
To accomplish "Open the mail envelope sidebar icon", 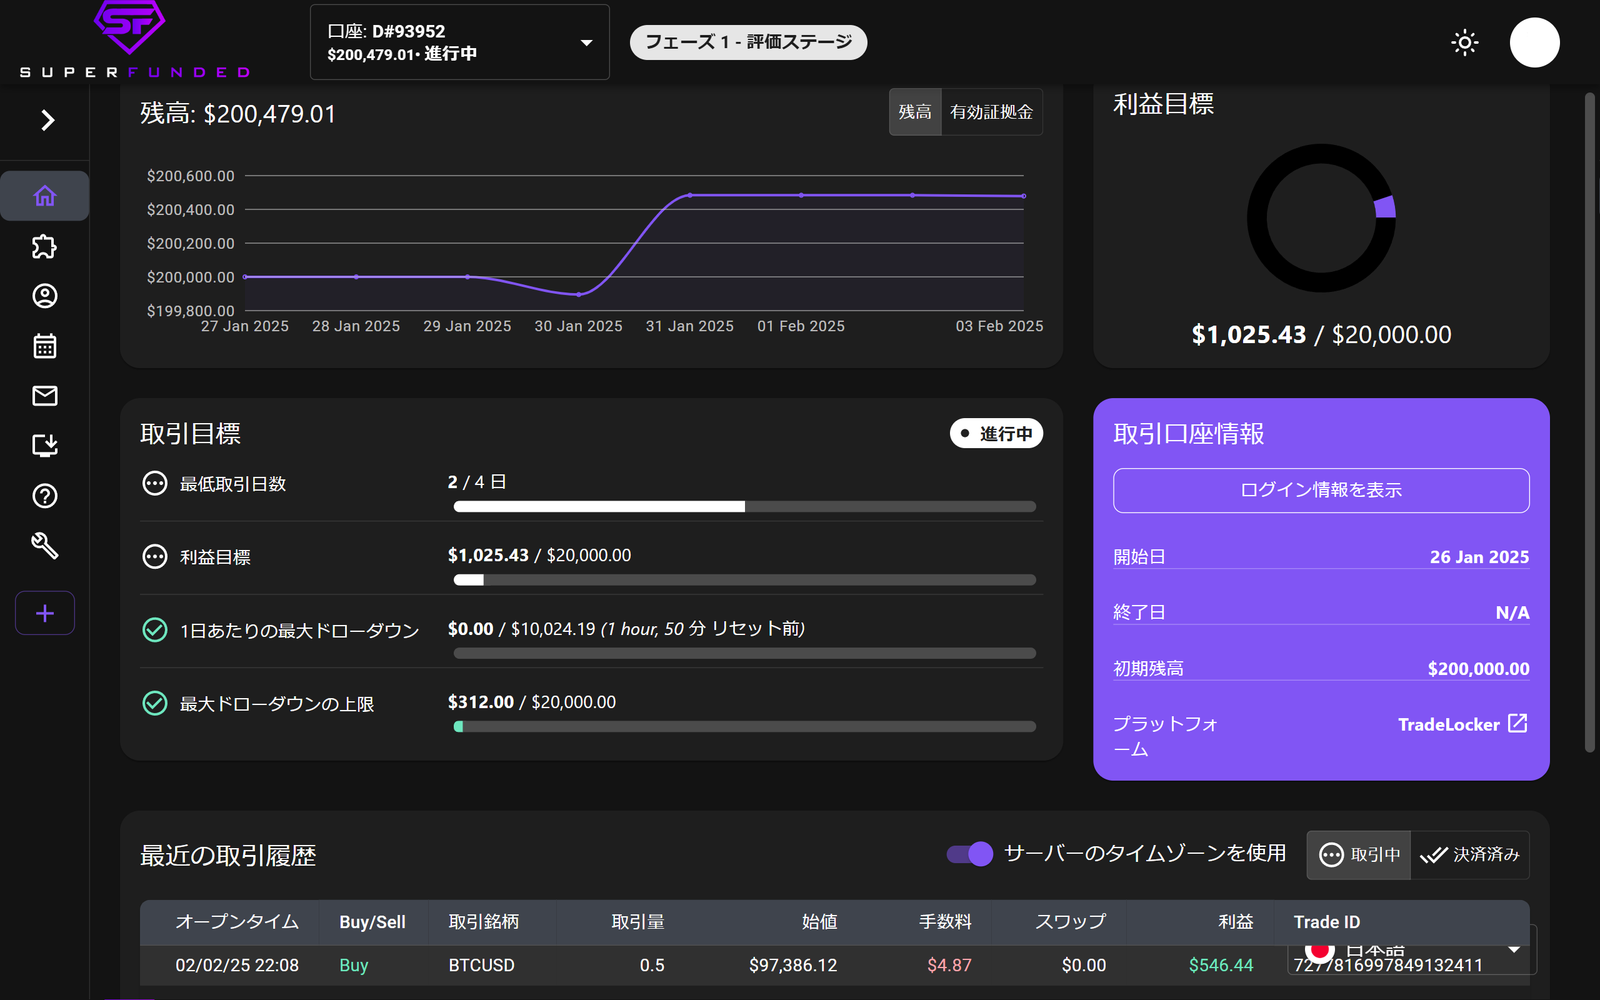I will pyautogui.click(x=45, y=396).
